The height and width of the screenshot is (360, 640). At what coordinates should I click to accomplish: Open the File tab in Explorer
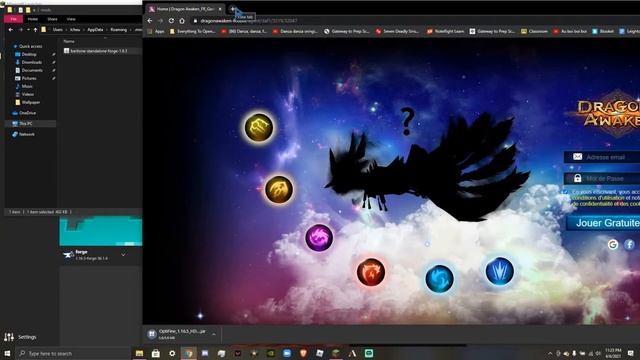click(x=13, y=19)
